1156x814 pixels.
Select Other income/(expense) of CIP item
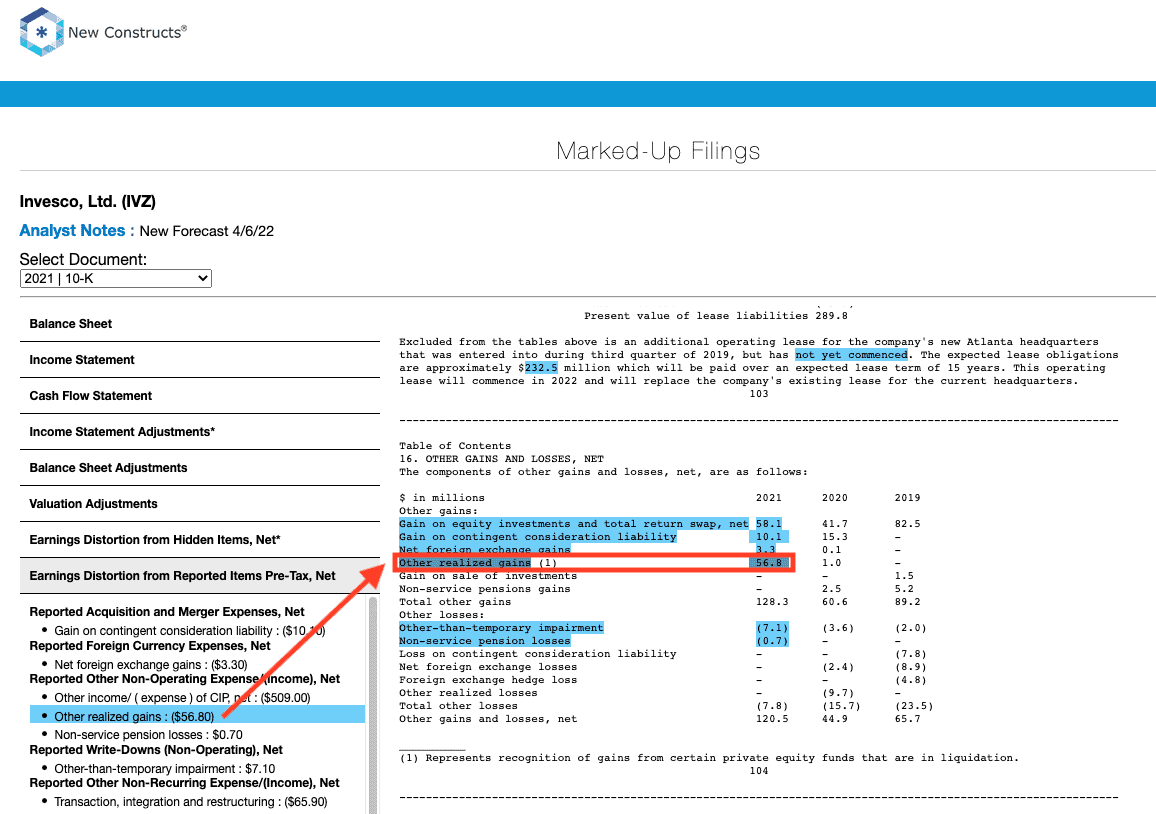[x=182, y=698]
